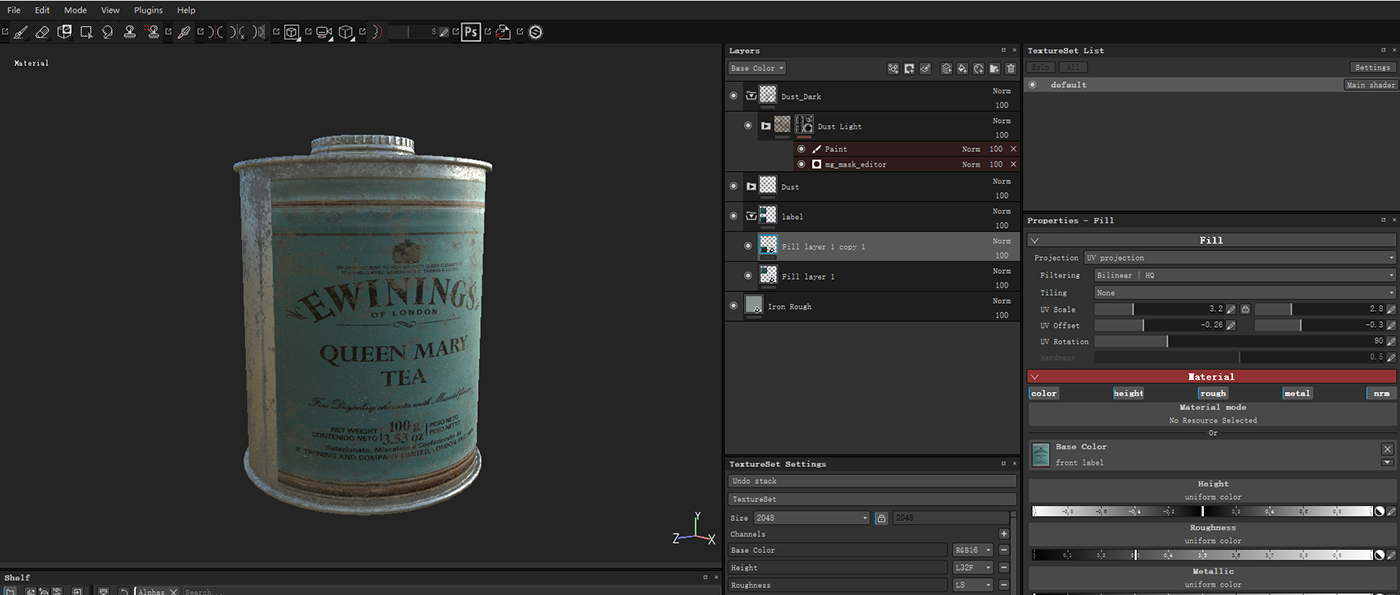Toggle visibility of mg_mask_editor effect
1400x595 pixels.
coord(801,164)
